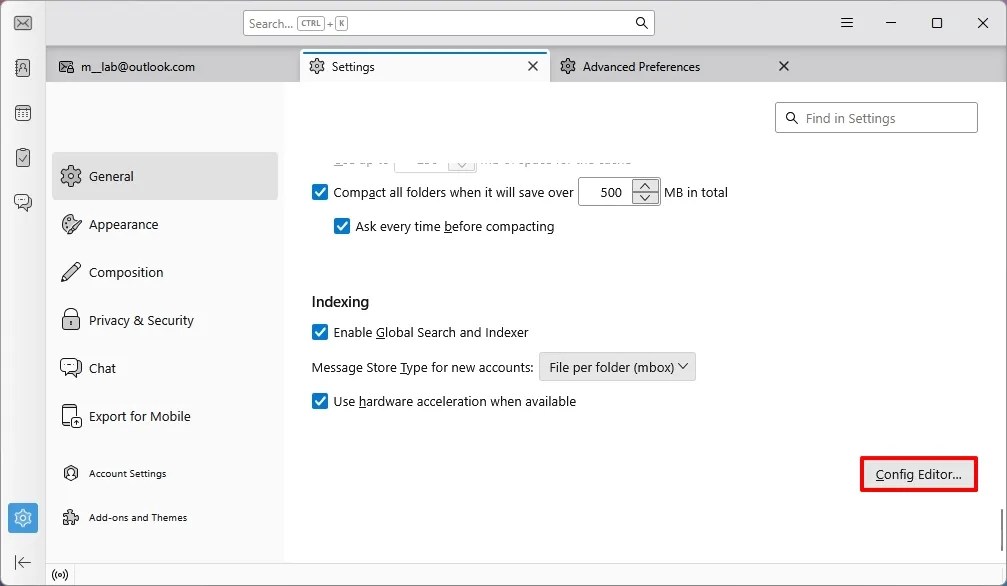Image resolution: width=1007 pixels, height=586 pixels.
Task: Click the magnifier icon in global search
Action: [x=641, y=23]
